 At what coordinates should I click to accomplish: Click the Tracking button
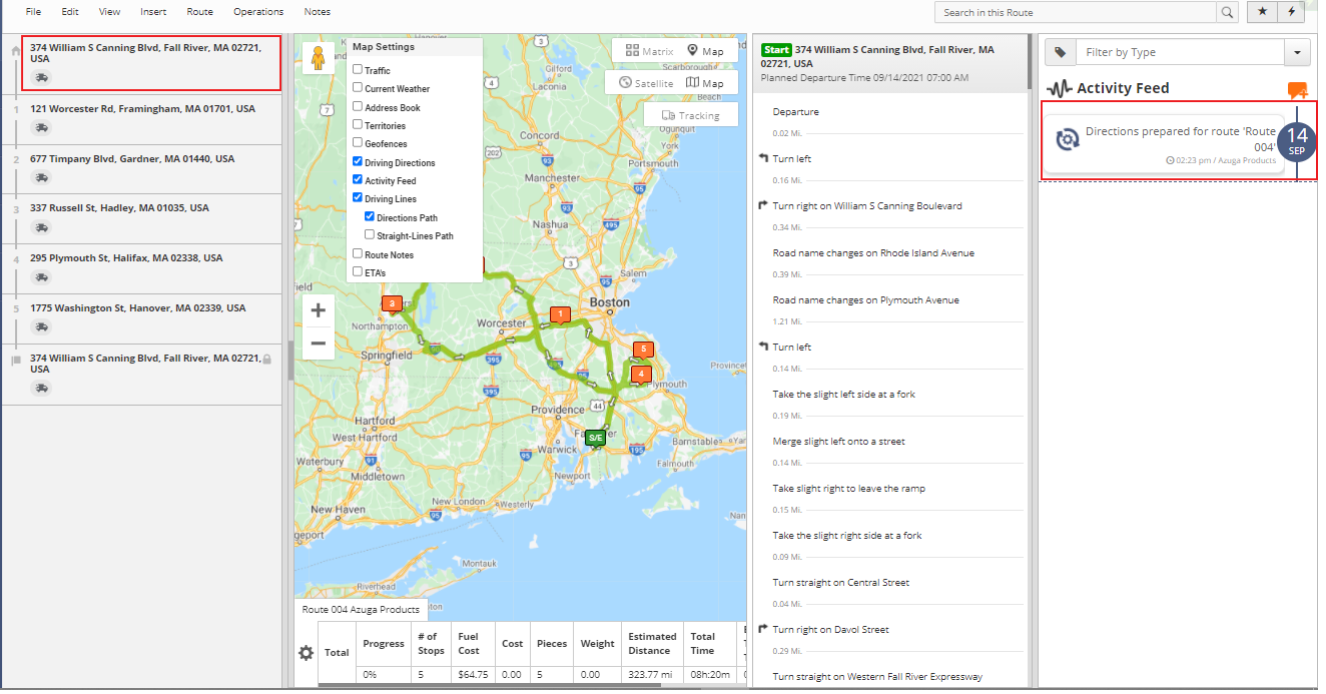691,115
